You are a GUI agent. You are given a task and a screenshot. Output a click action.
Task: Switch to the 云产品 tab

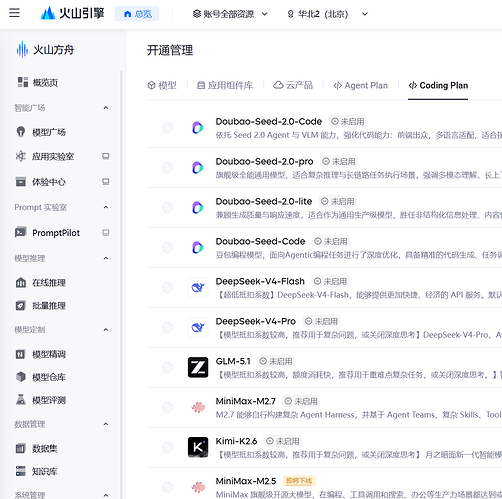coord(293,86)
